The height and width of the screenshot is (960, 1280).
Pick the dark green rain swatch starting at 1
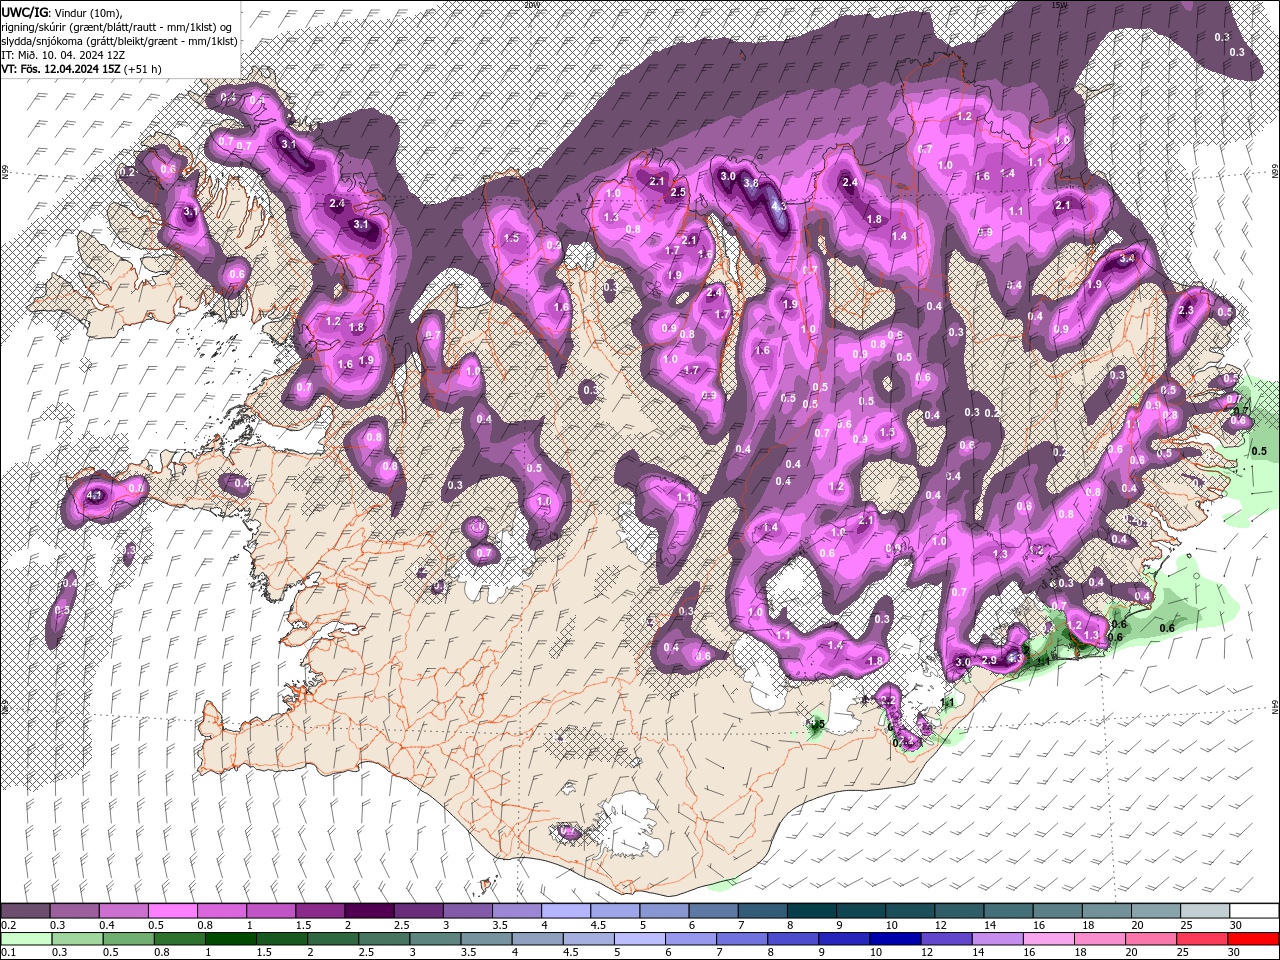tap(231, 939)
